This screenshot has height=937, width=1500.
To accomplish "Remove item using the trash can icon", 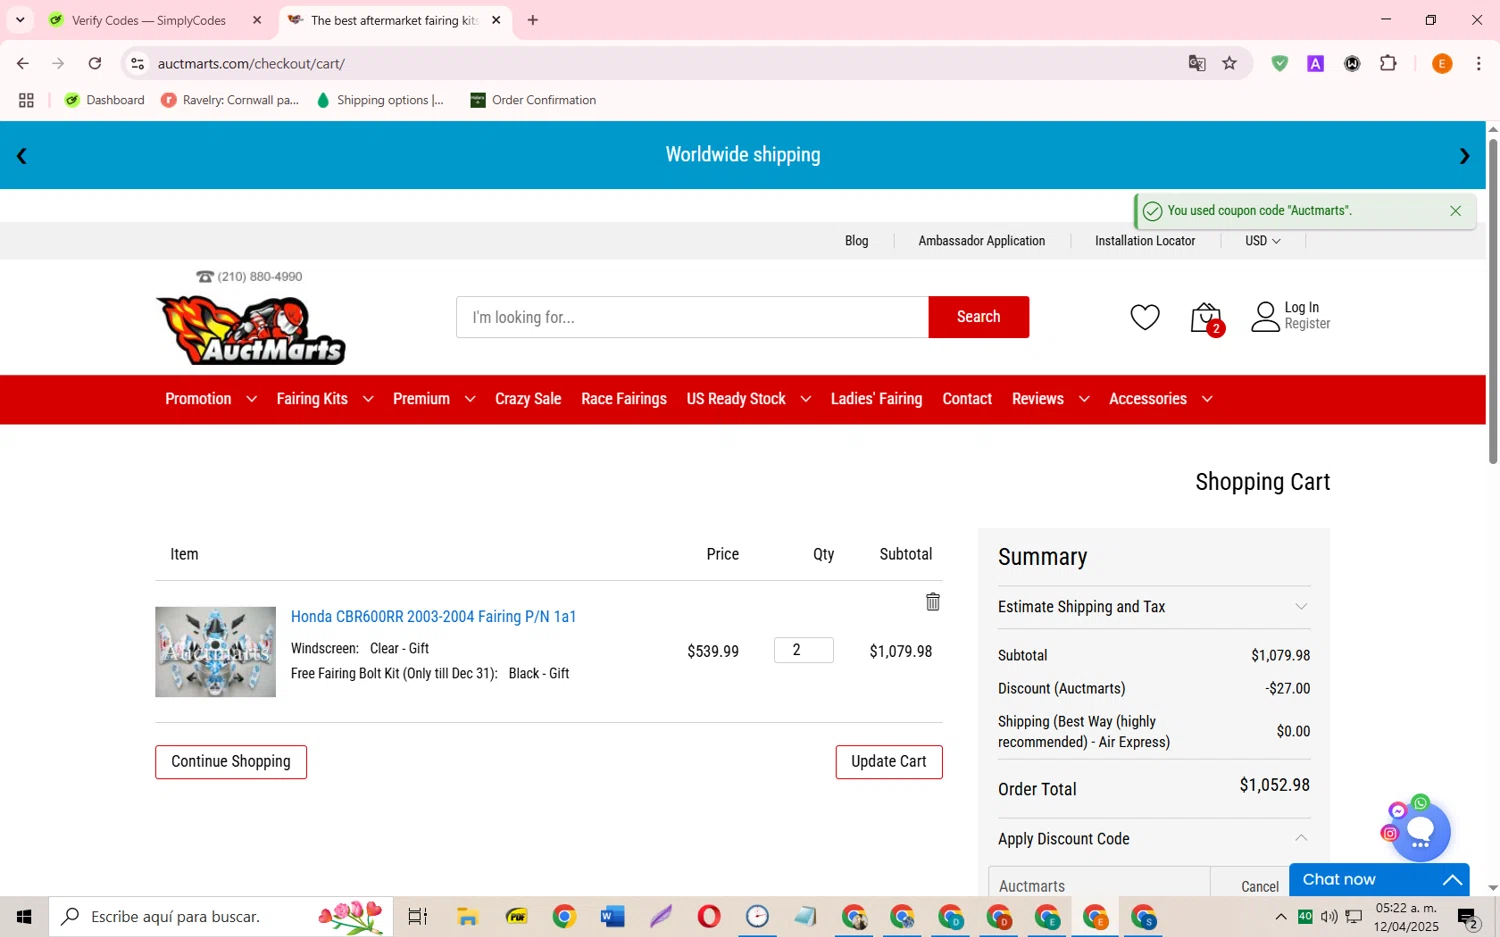I will (932, 601).
